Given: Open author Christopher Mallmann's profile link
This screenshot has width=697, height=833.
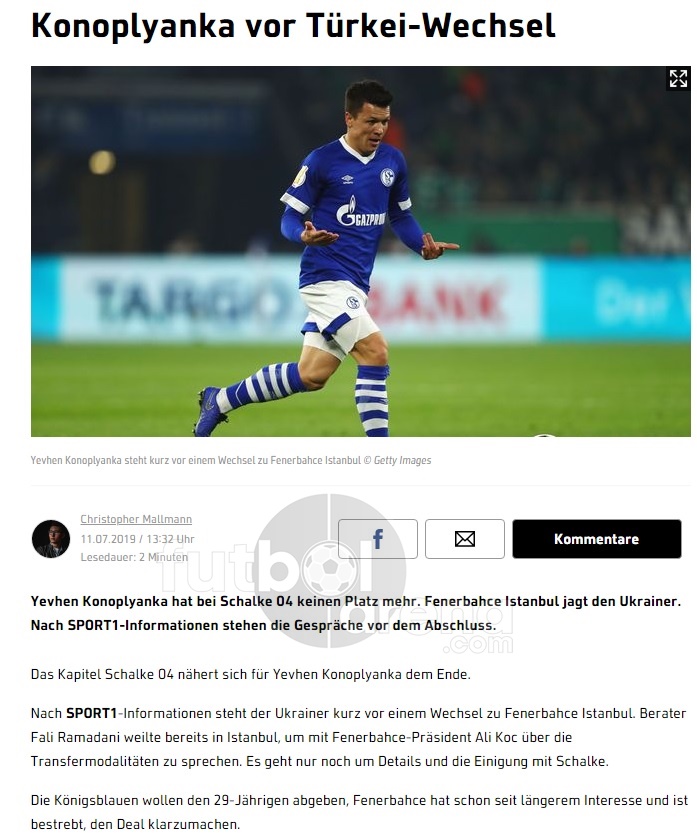Looking at the screenshot, I should (136, 519).
